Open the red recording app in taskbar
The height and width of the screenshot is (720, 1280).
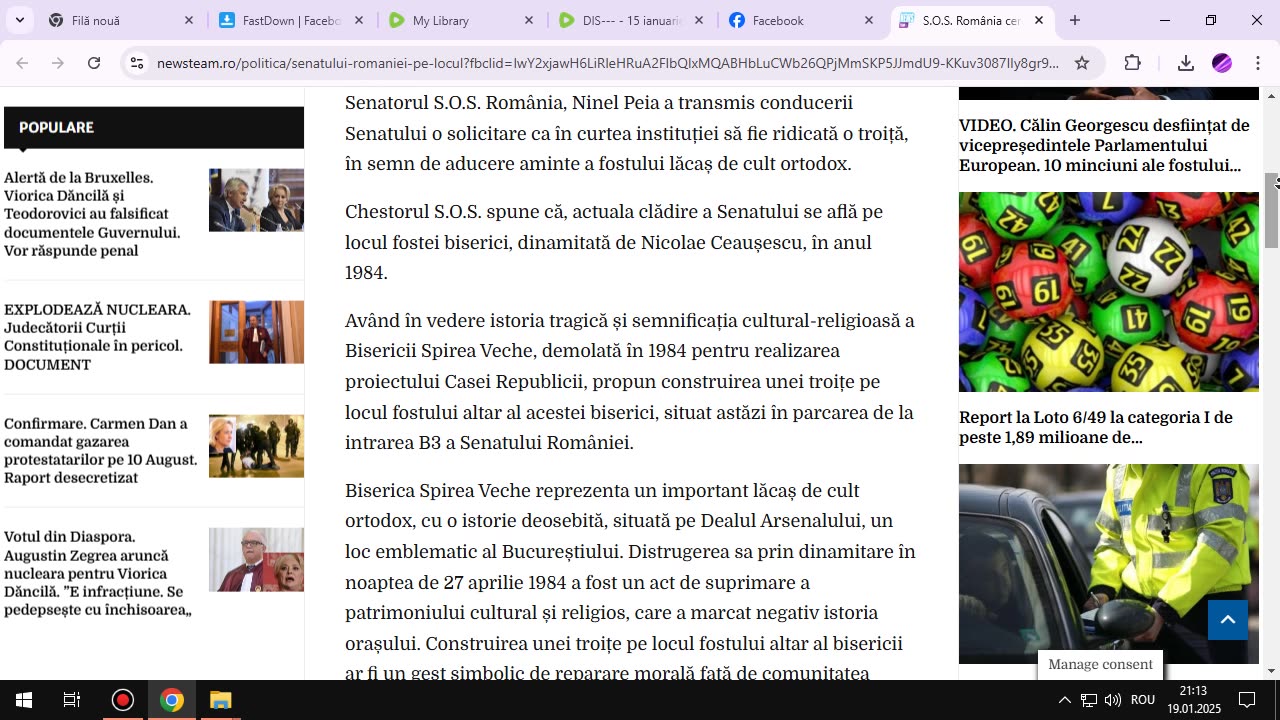[123, 700]
